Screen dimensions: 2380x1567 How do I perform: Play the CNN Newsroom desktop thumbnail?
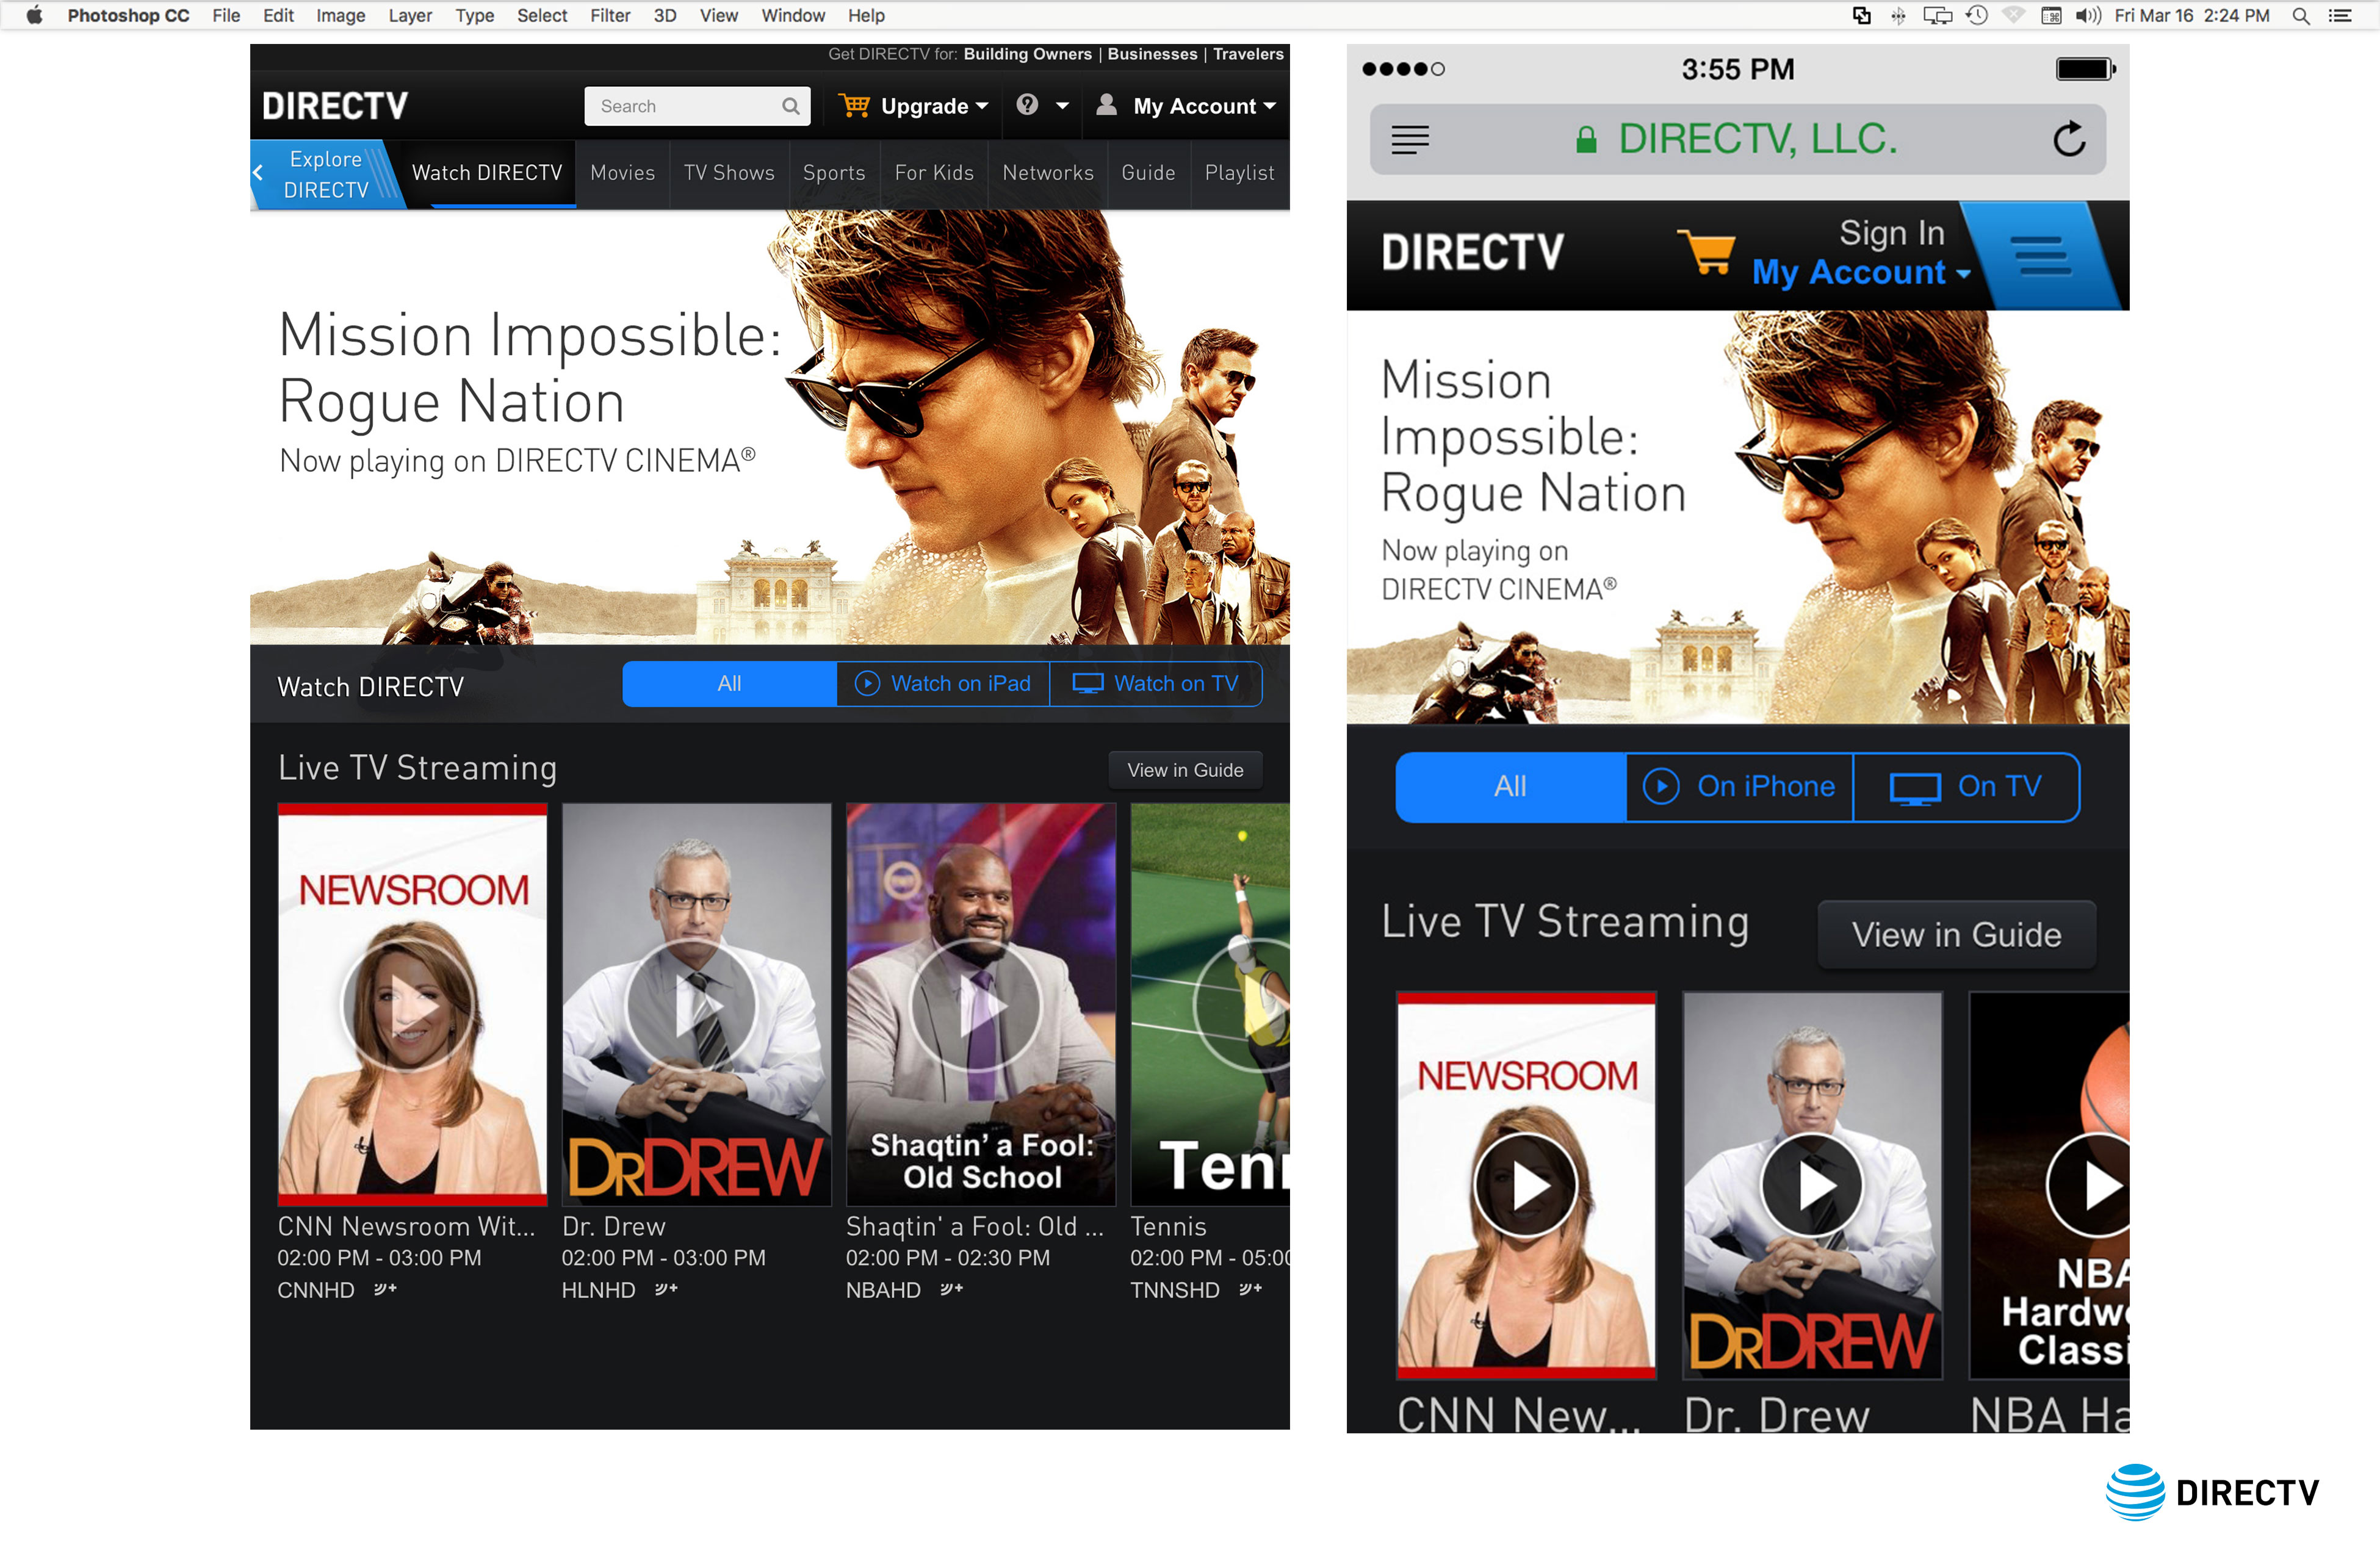410,1004
